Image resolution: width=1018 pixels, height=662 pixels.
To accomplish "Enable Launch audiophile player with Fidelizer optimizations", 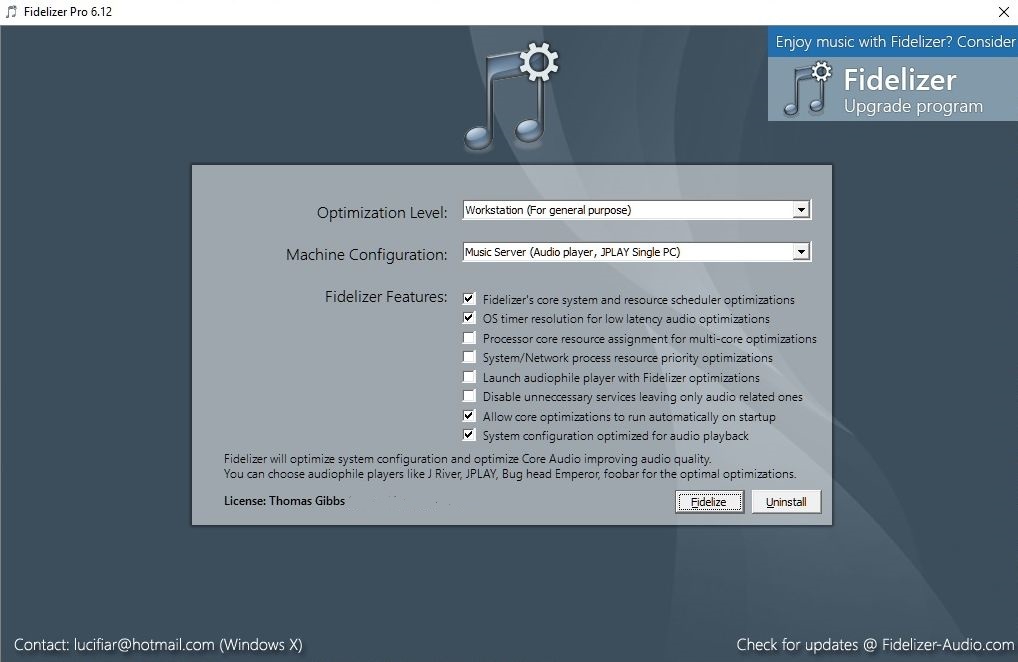I will pyautogui.click(x=469, y=376).
